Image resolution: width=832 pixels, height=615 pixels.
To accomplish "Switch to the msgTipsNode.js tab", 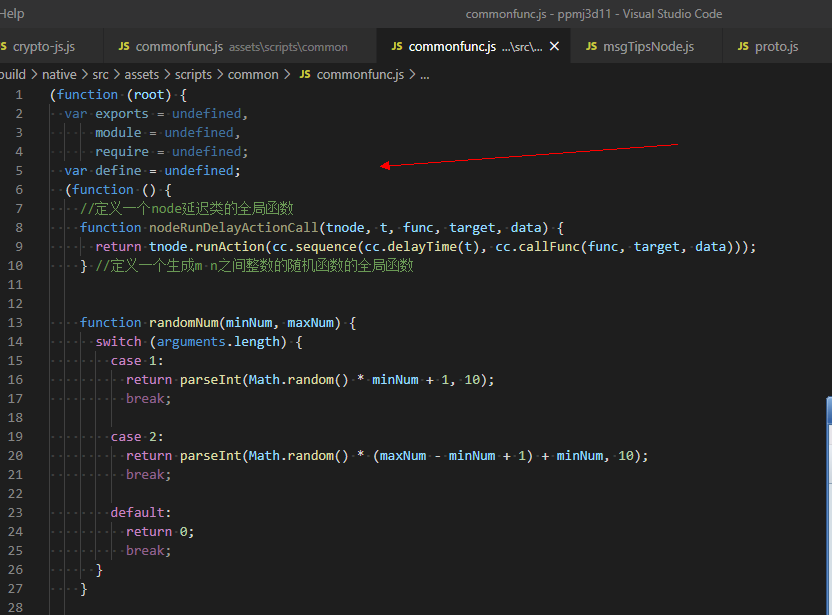I will [x=648, y=47].
